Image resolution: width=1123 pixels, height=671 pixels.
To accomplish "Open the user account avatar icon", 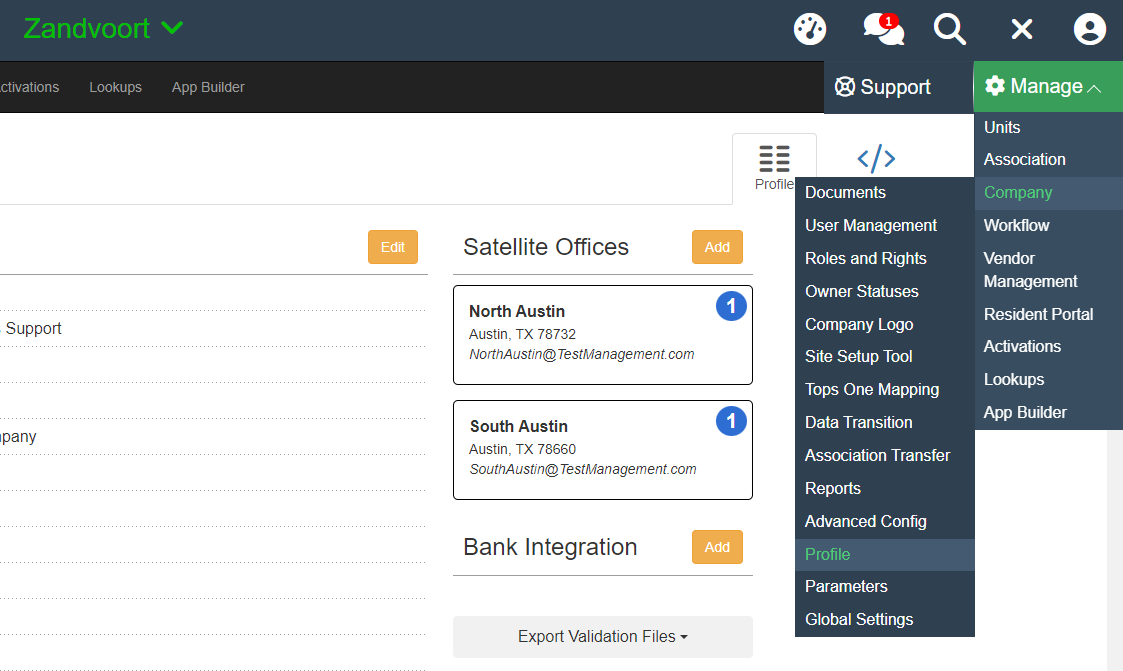I will 1089,29.
